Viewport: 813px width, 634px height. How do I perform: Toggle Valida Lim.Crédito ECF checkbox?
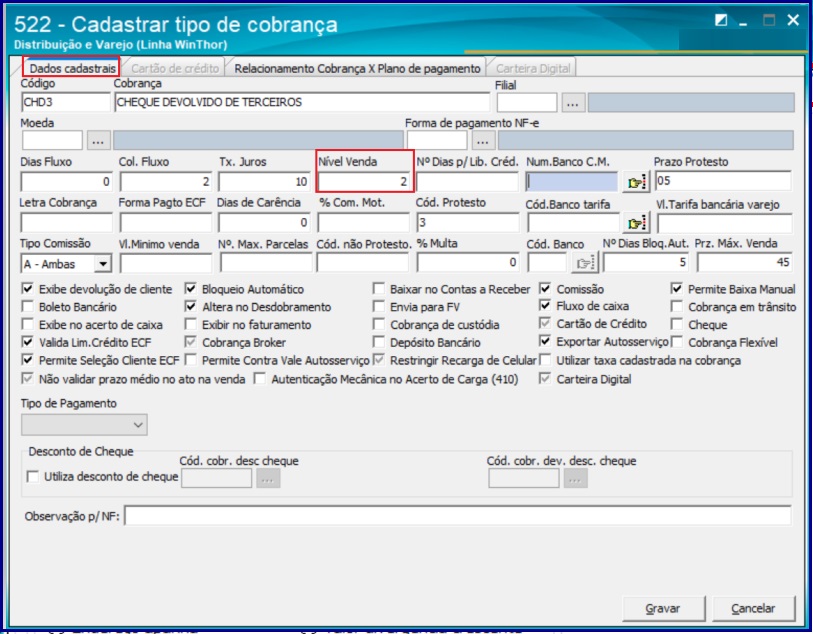click(27, 342)
